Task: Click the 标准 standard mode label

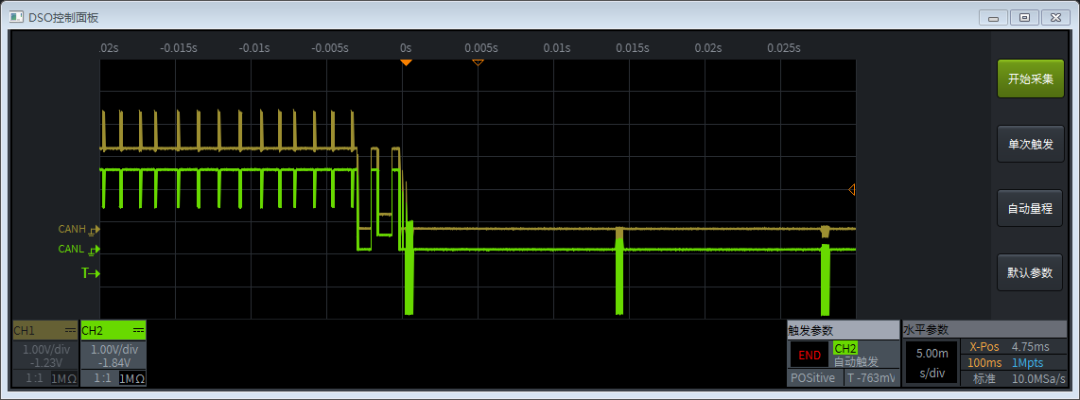Action: coord(984,379)
